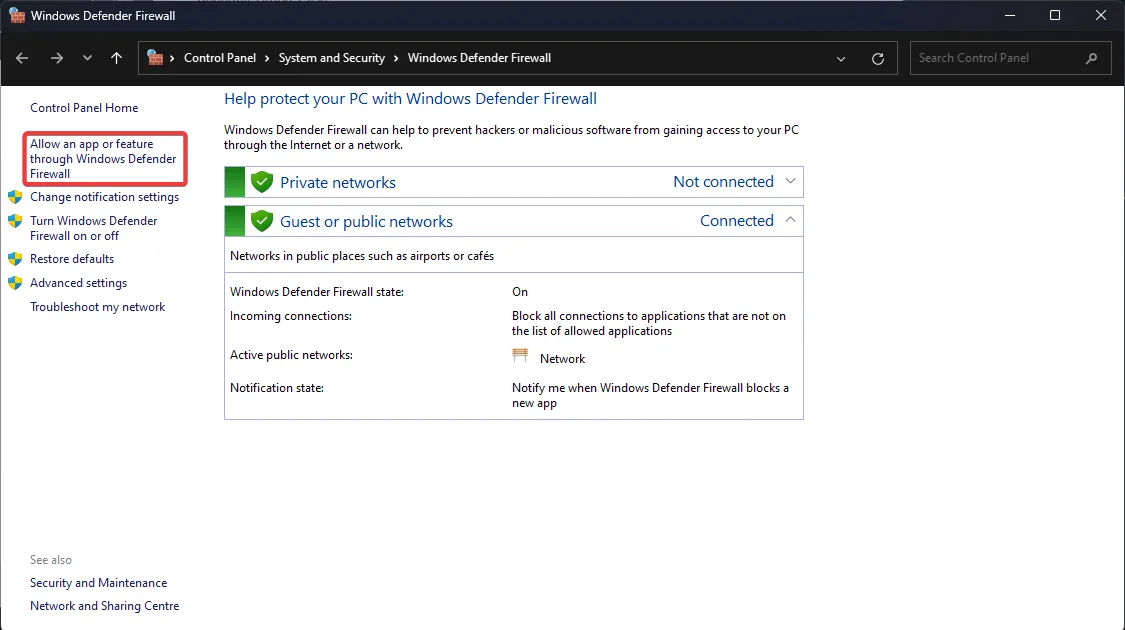Open Allow an app or feature through Firewall
This screenshot has width=1125, height=630.
103,159
